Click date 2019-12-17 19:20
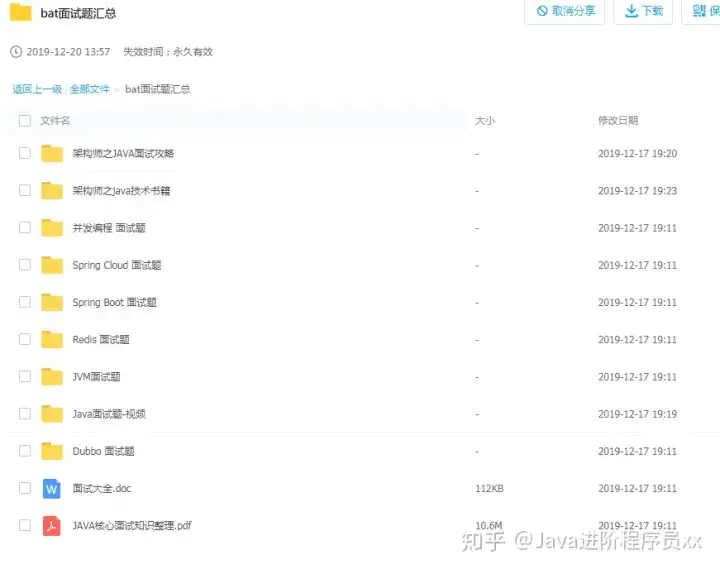The width and height of the screenshot is (720, 569). (x=637, y=154)
